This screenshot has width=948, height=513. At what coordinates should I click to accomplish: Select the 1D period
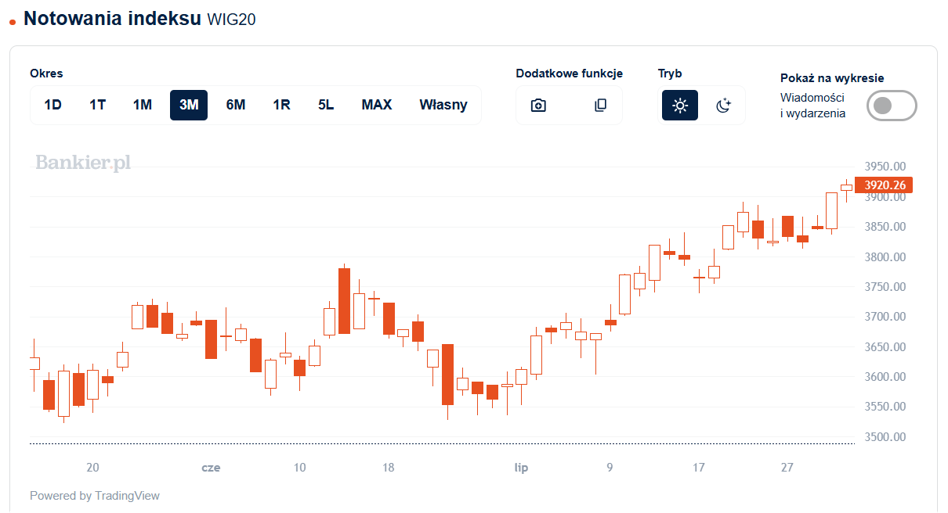click(x=53, y=105)
